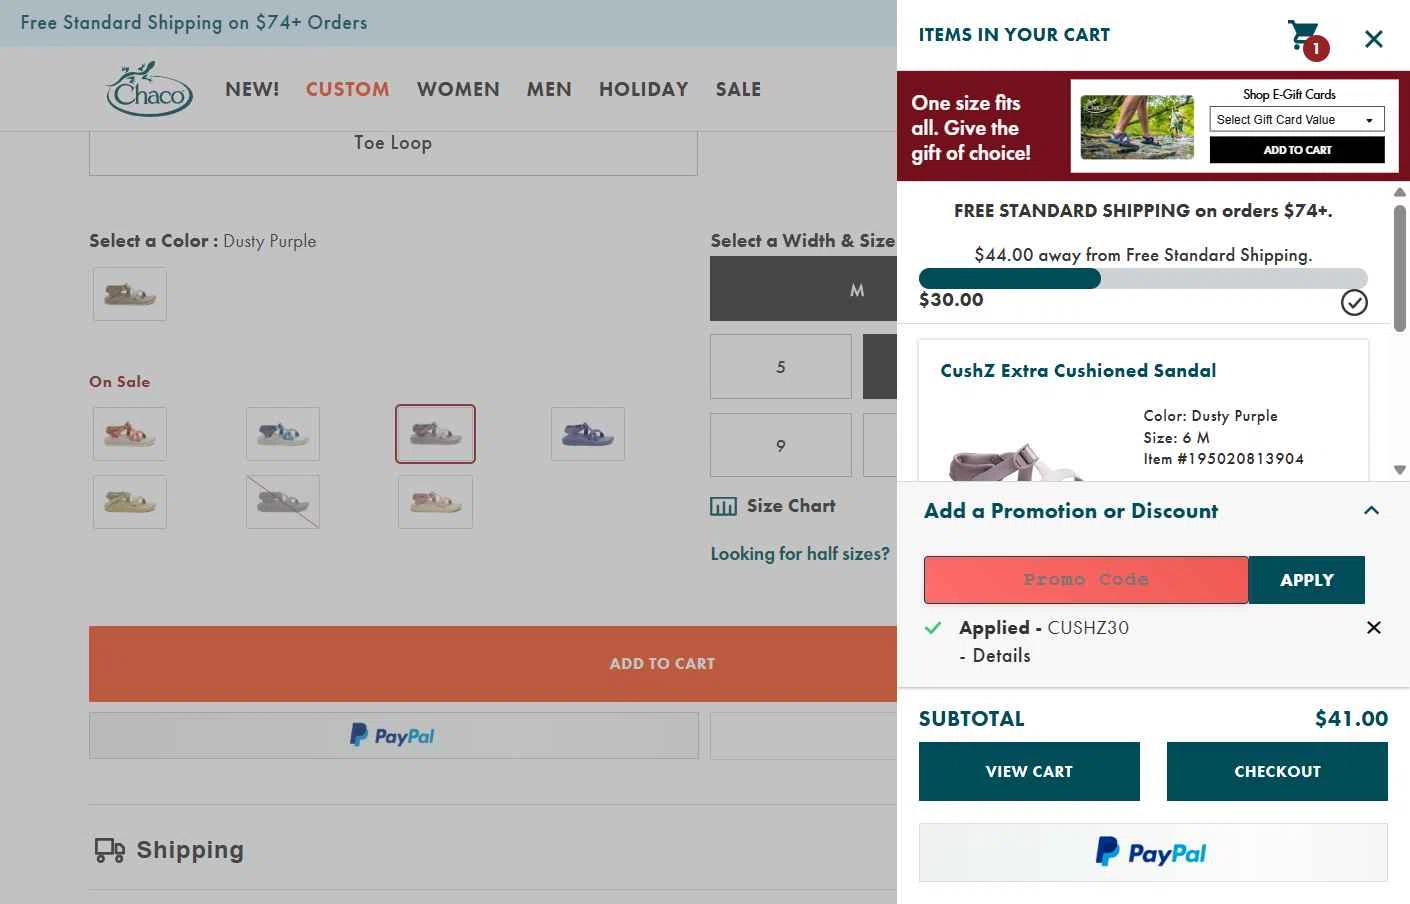The width and height of the screenshot is (1410, 904).
Task: Click the Shipping section heading
Action: 190,850
